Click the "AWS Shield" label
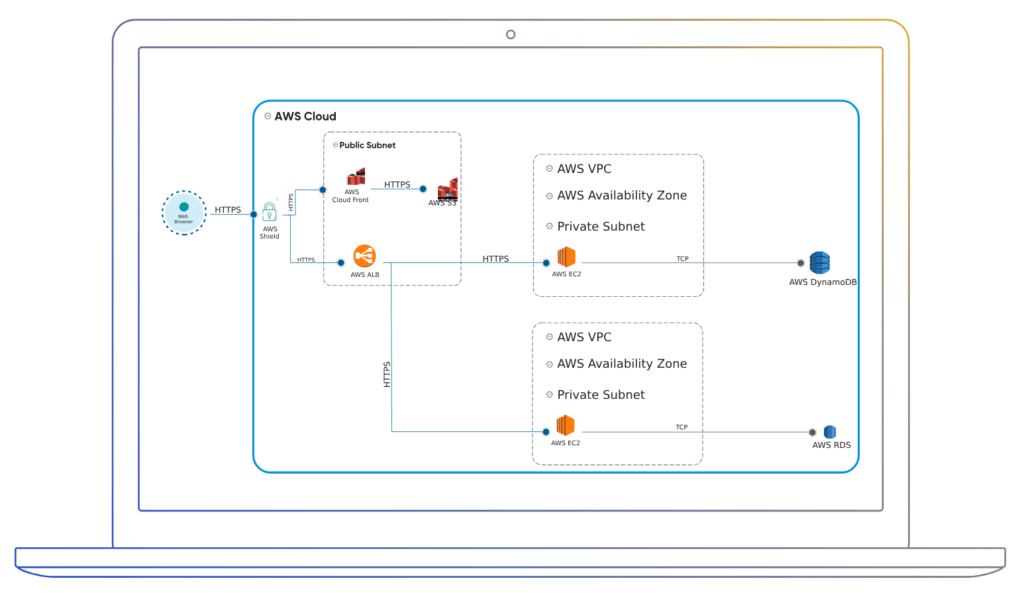 coord(270,232)
